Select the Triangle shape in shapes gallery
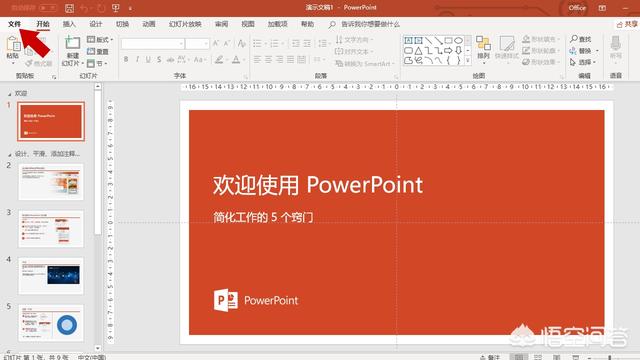 (418, 50)
